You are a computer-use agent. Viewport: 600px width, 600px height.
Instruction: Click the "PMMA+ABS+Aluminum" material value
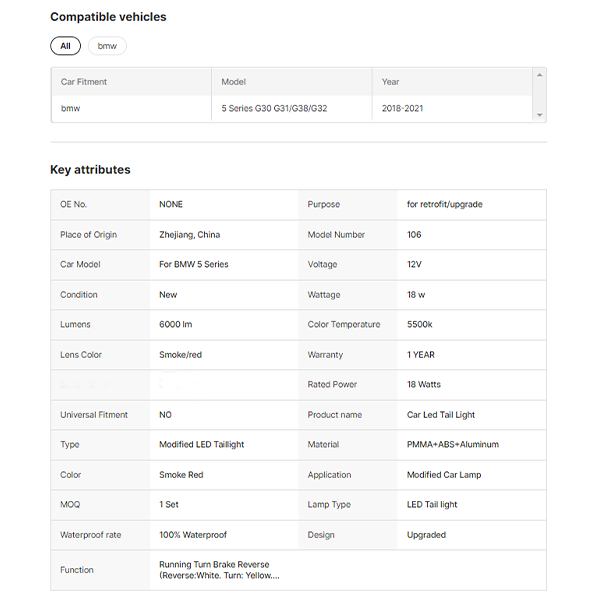[x=452, y=445]
